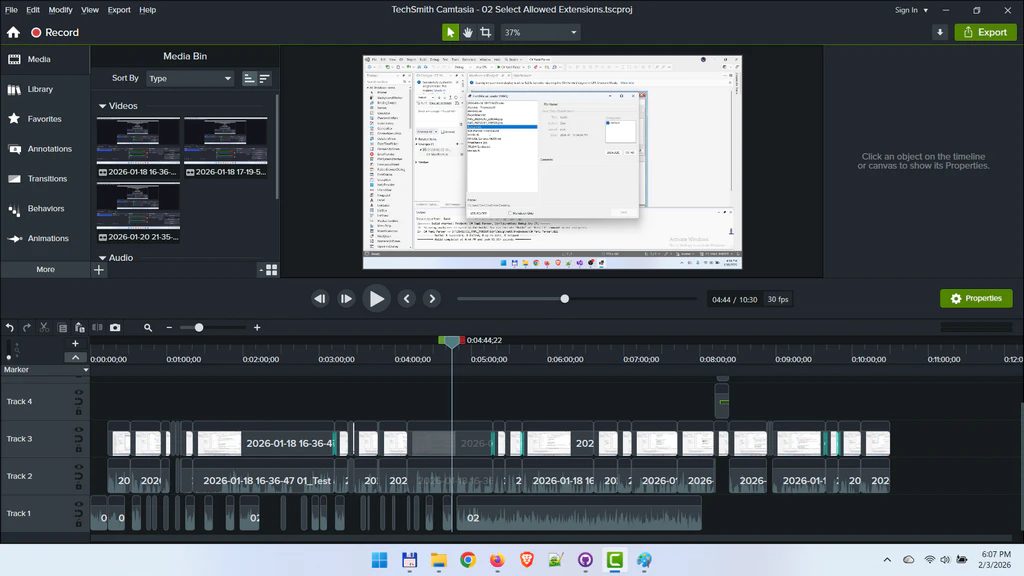Lock Track 1 with the padlock icon
Viewport: 1024px width, 576px height.
click(78, 522)
